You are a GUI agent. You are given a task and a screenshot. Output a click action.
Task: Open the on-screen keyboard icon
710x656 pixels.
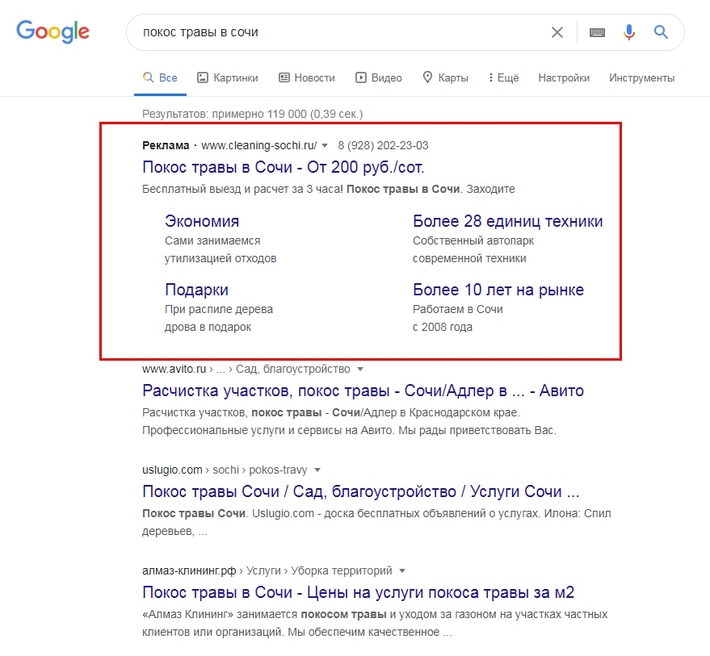pyautogui.click(x=597, y=32)
